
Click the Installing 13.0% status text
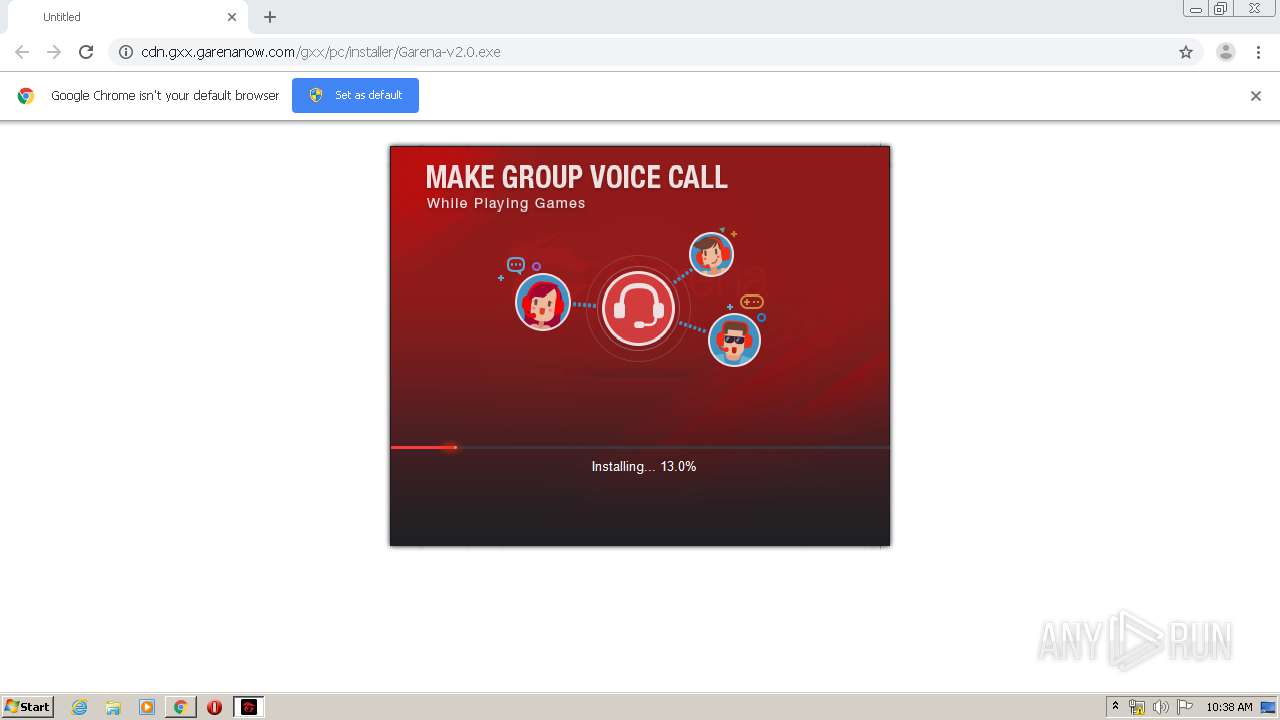pyautogui.click(x=644, y=466)
